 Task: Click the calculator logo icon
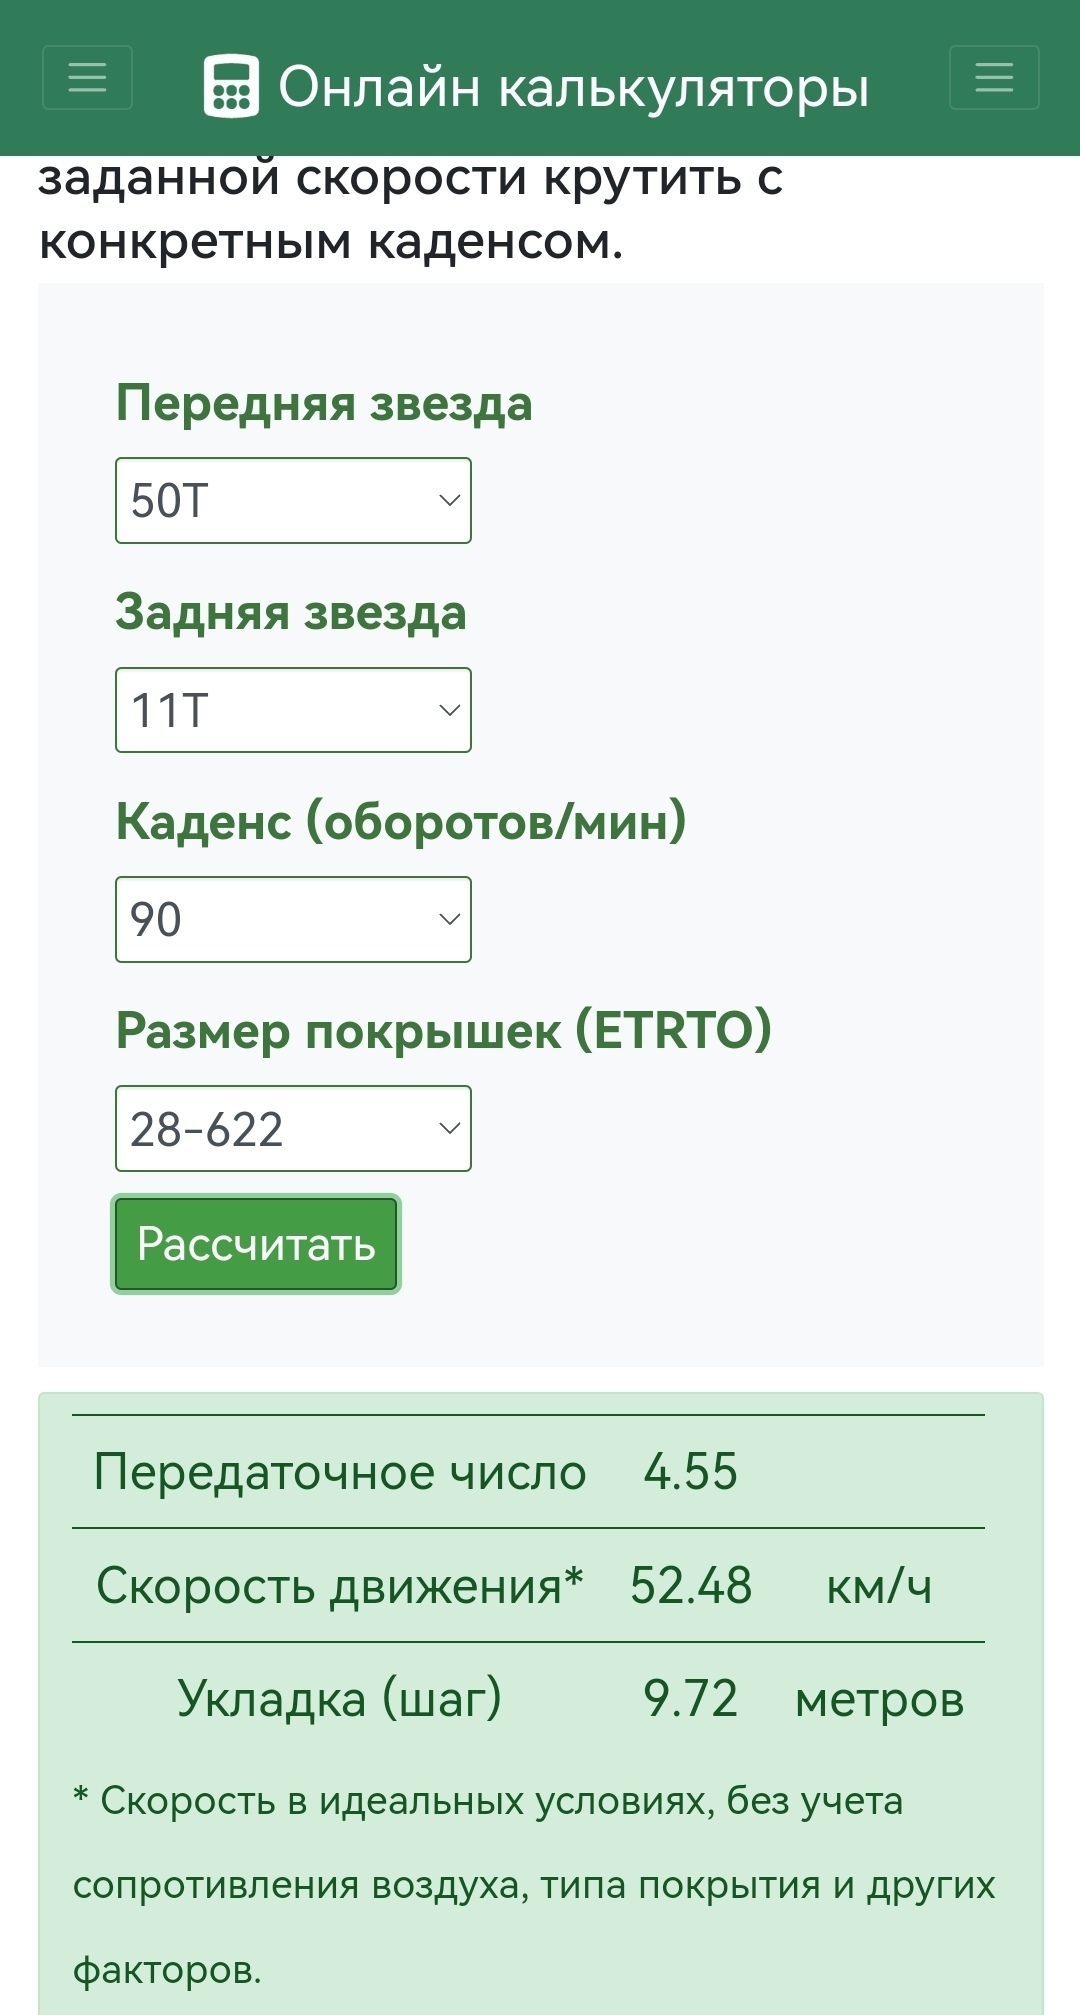point(231,87)
